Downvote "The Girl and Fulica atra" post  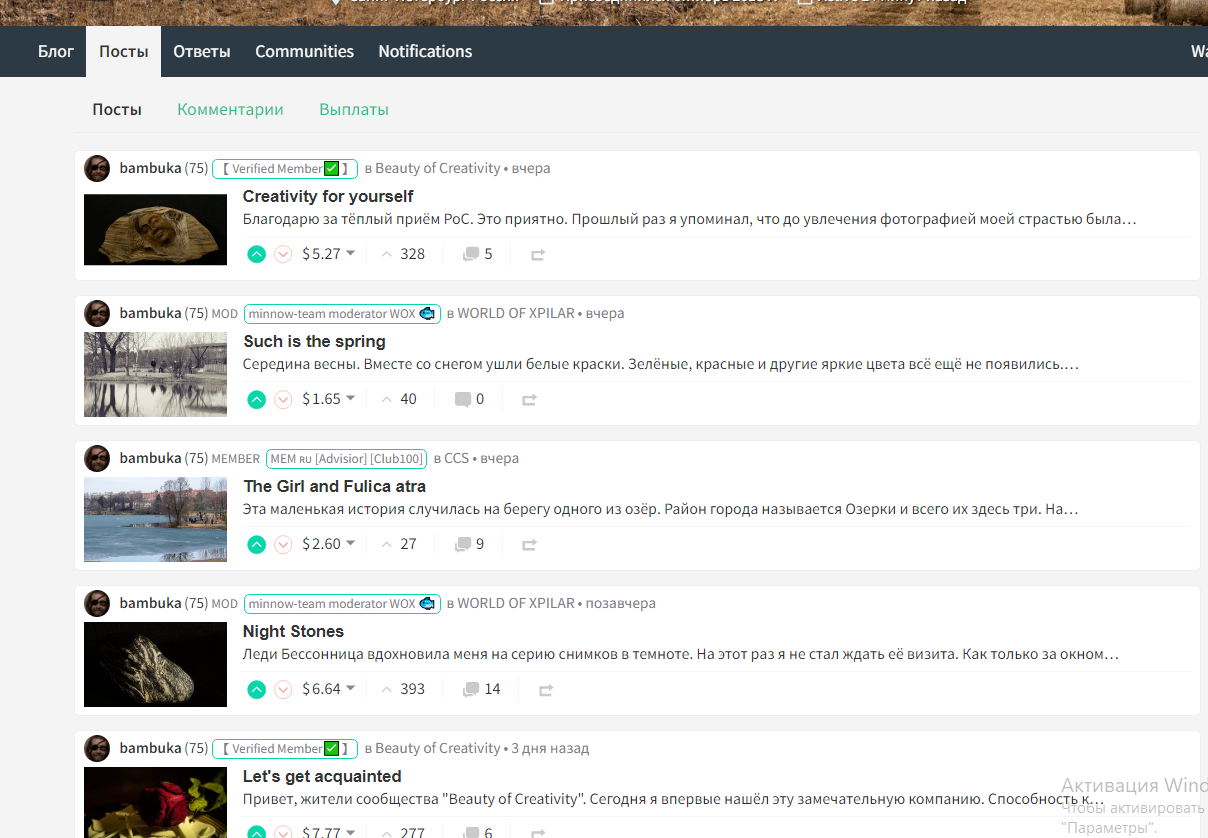[x=283, y=544]
